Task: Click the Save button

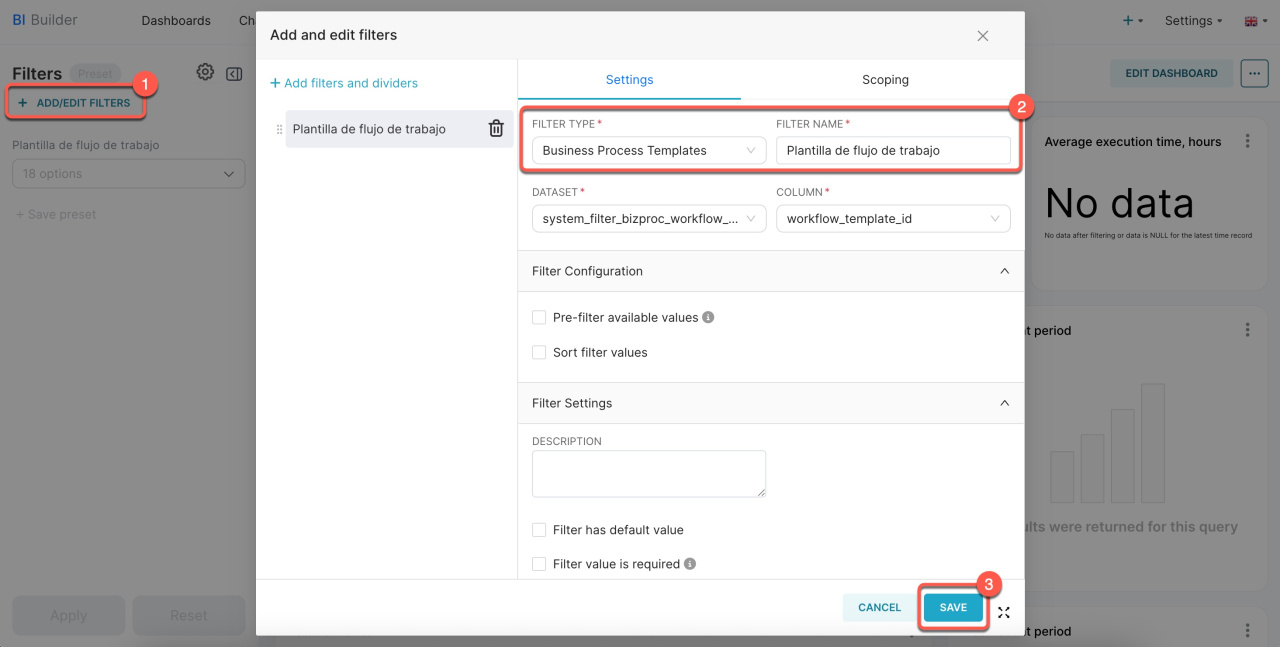Action: [953, 608]
